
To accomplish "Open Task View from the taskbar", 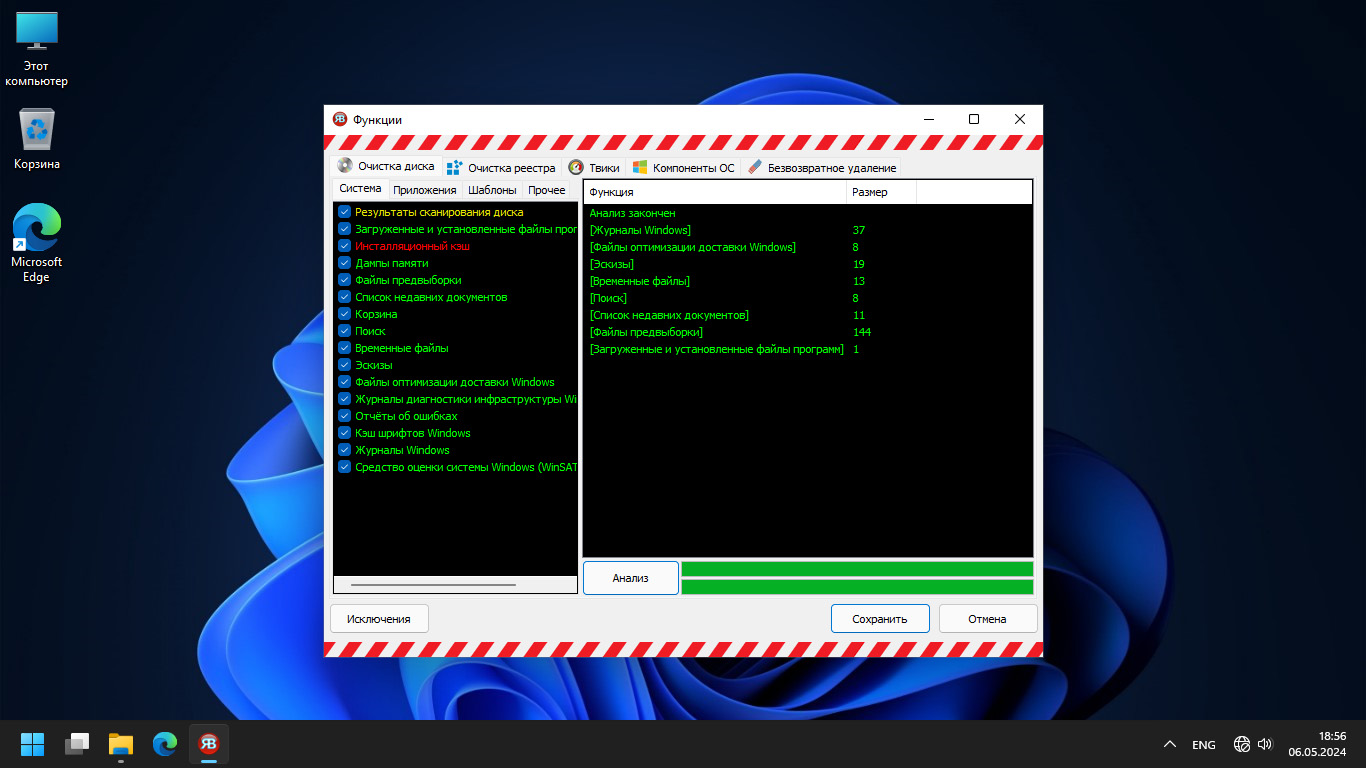I will 77,744.
